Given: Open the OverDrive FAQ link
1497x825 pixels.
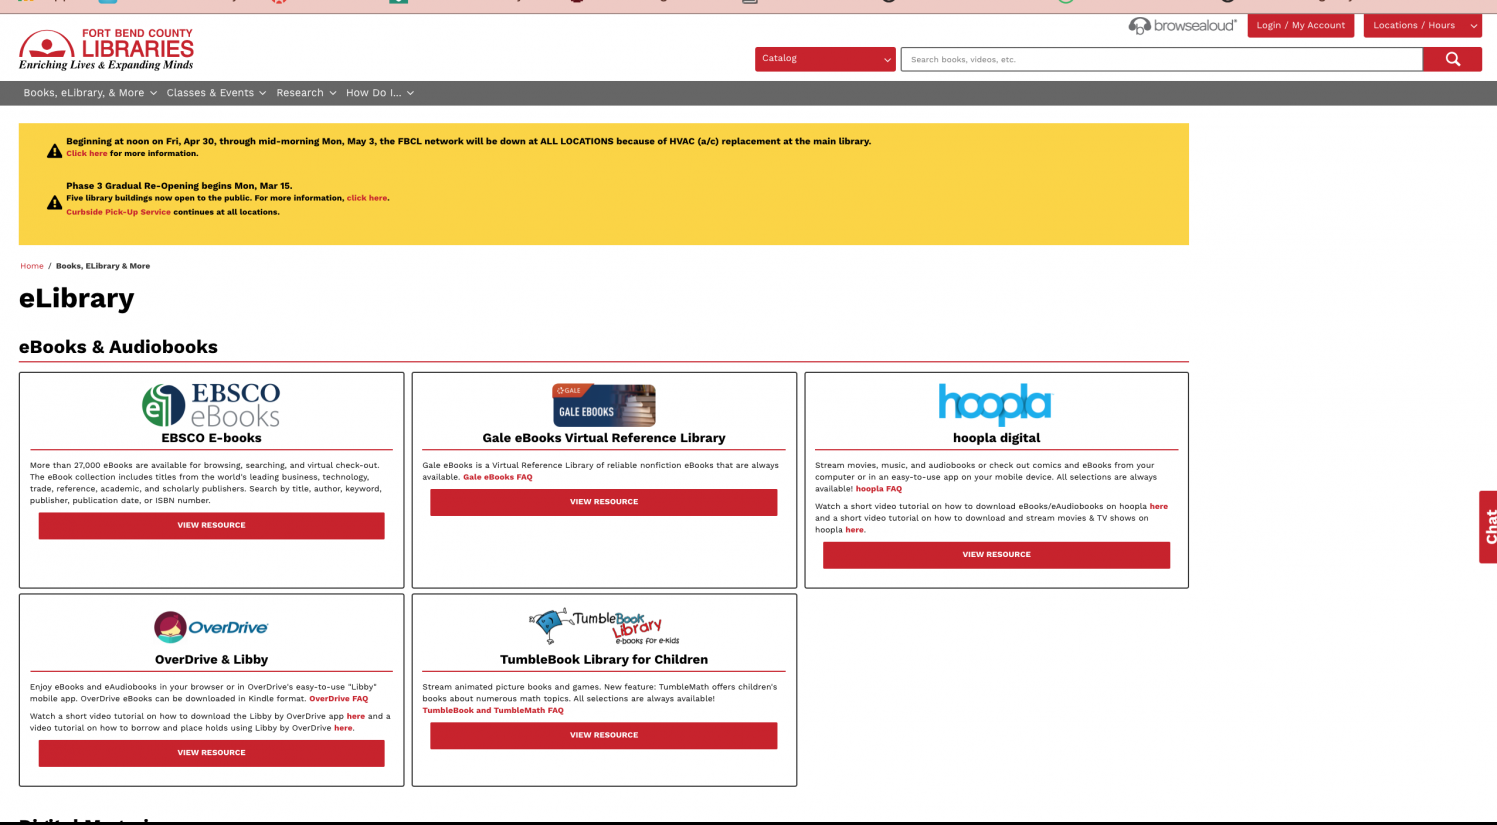Looking at the screenshot, I should tap(338, 699).
